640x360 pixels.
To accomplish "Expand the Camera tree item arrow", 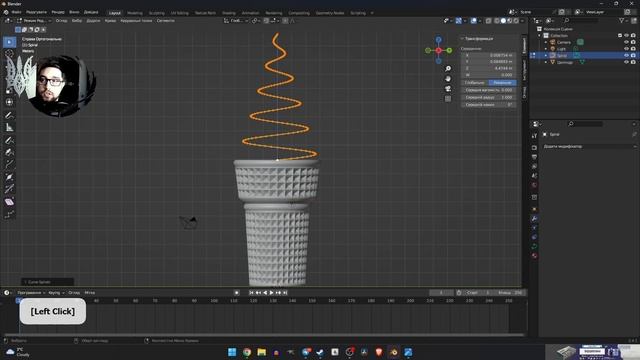I will [546, 42].
